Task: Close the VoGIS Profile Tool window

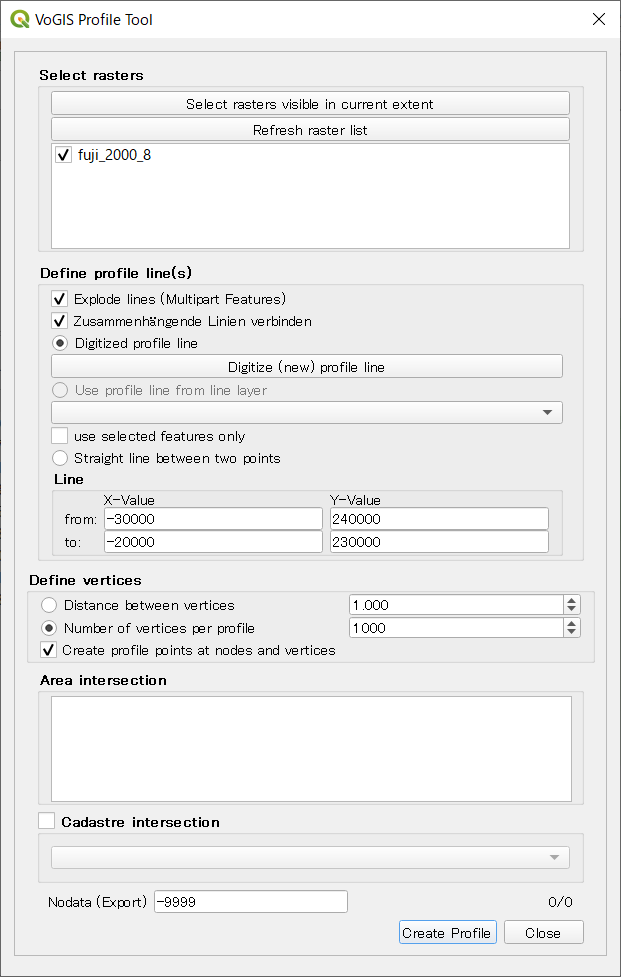Action: point(599,19)
